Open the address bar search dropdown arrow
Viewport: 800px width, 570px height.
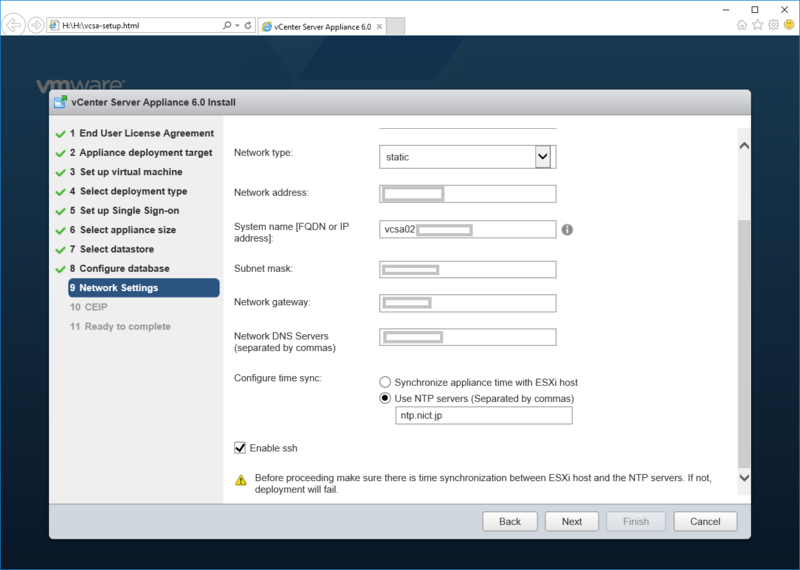point(238,25)
